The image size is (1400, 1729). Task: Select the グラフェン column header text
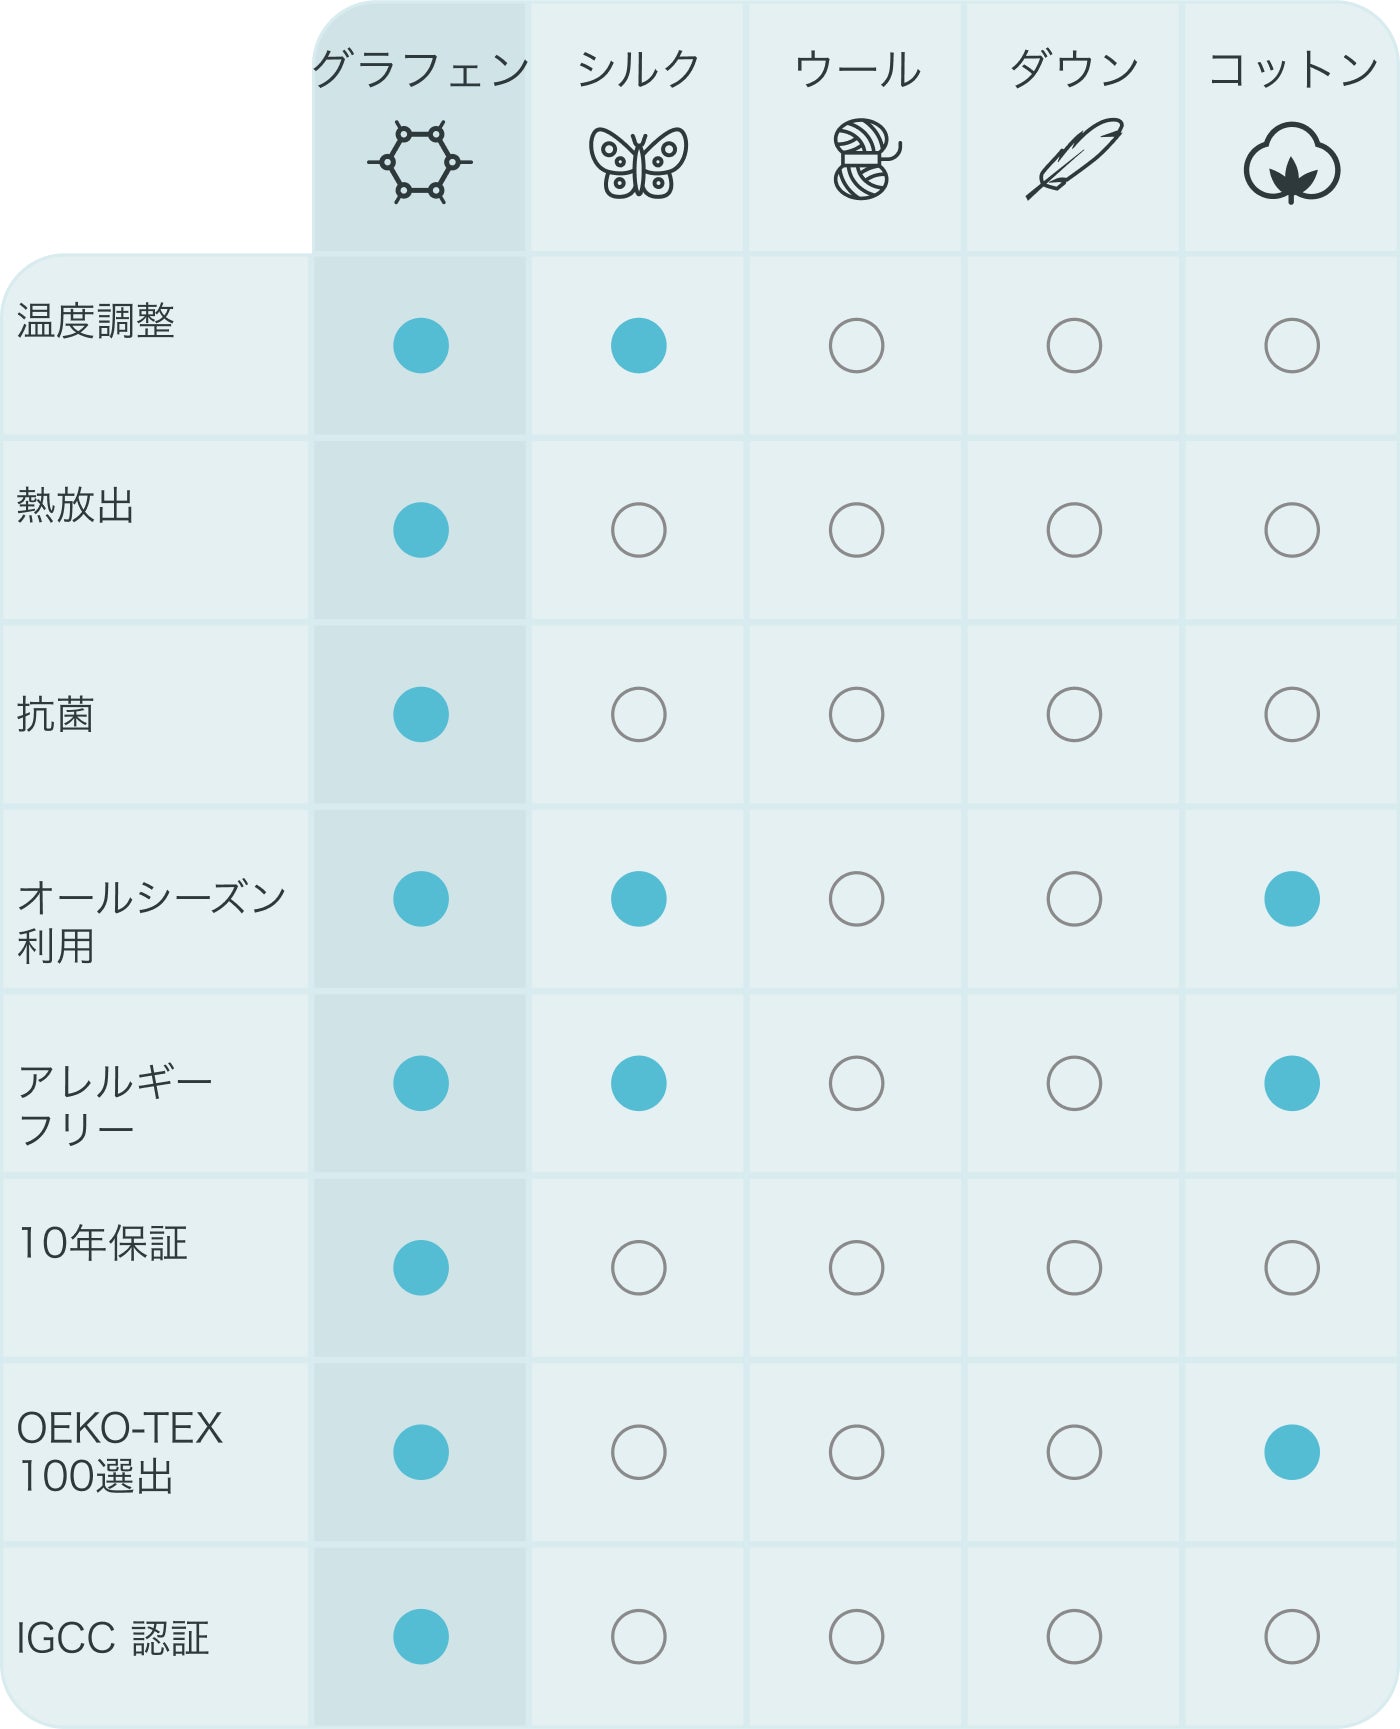(x=420, y=70)
